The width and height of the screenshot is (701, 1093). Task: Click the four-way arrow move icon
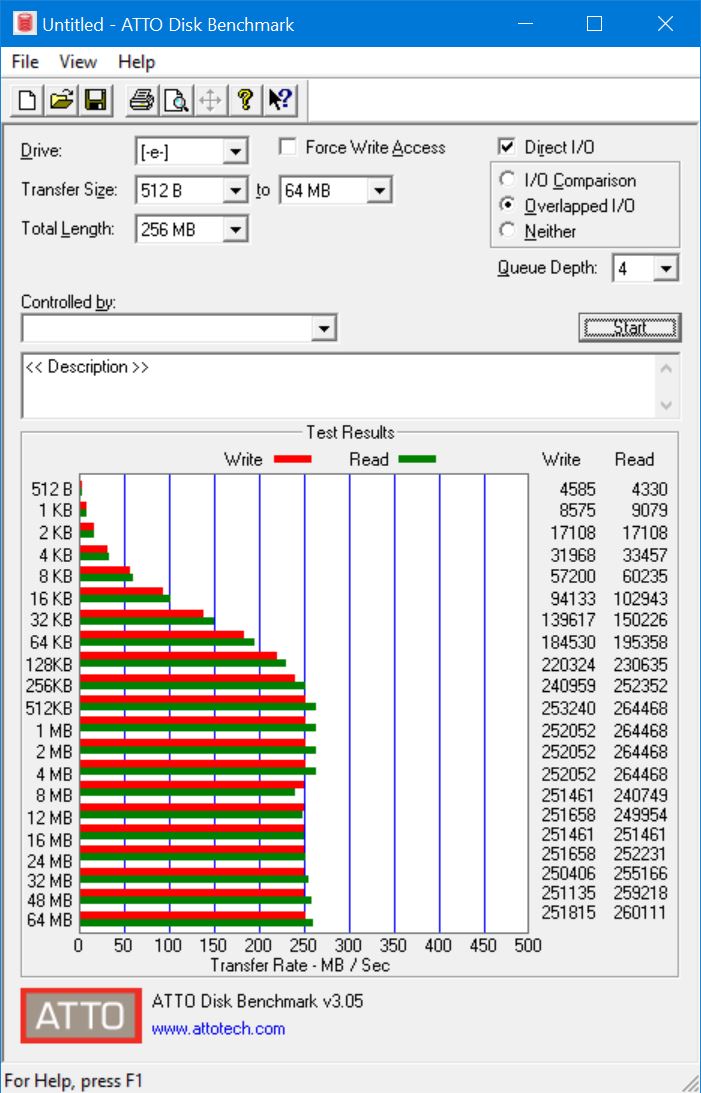pos(210,100)
